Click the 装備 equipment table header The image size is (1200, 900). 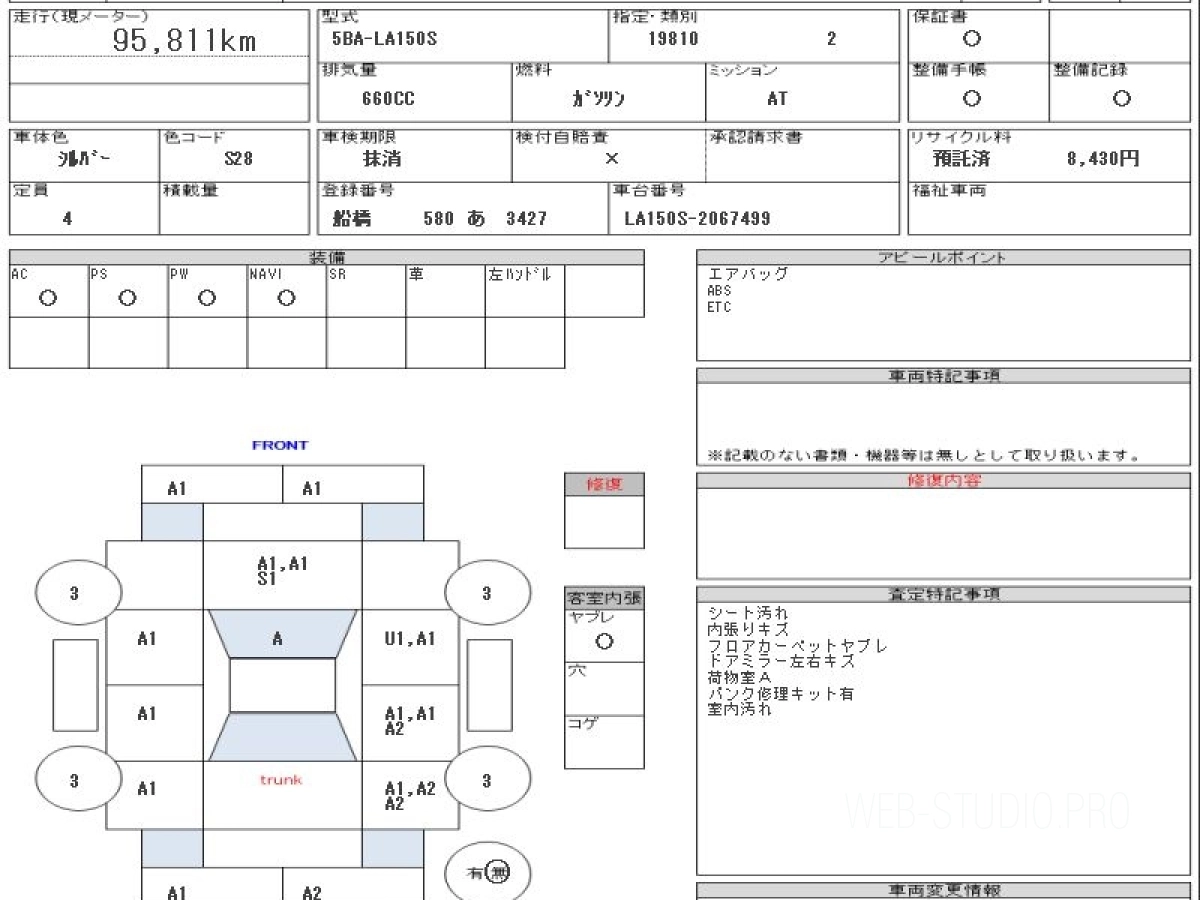coord(327,257)
